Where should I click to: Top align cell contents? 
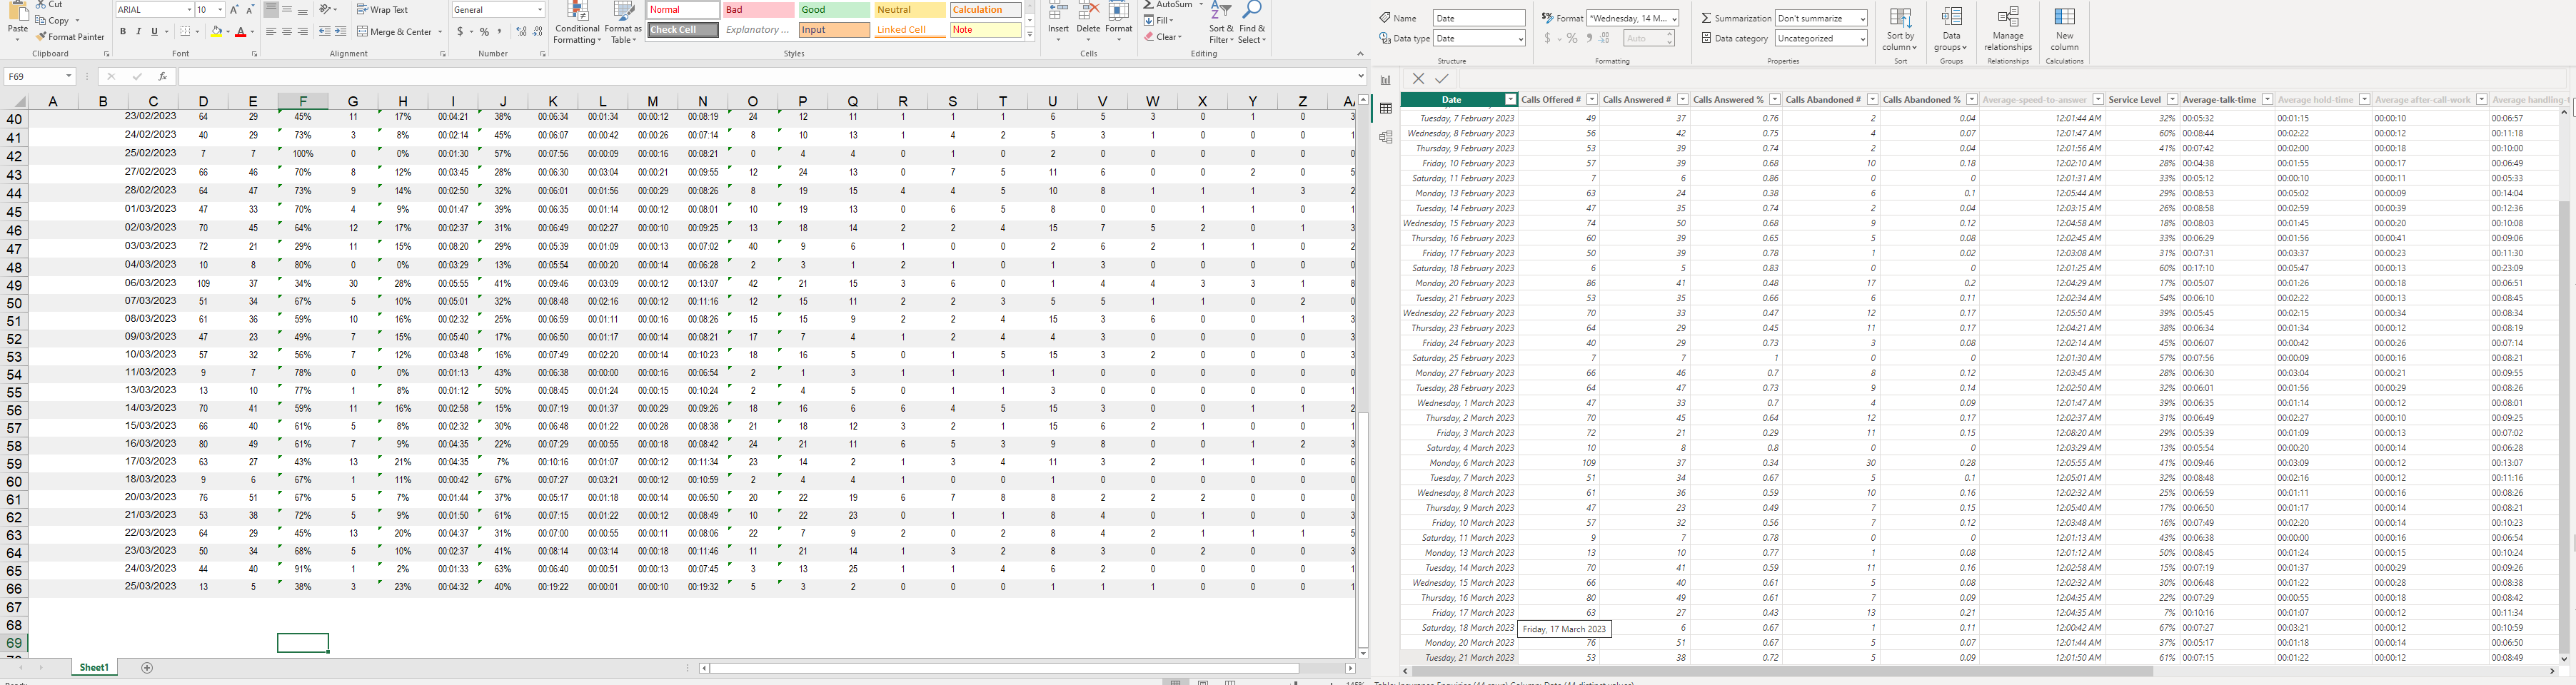[271, 10]
